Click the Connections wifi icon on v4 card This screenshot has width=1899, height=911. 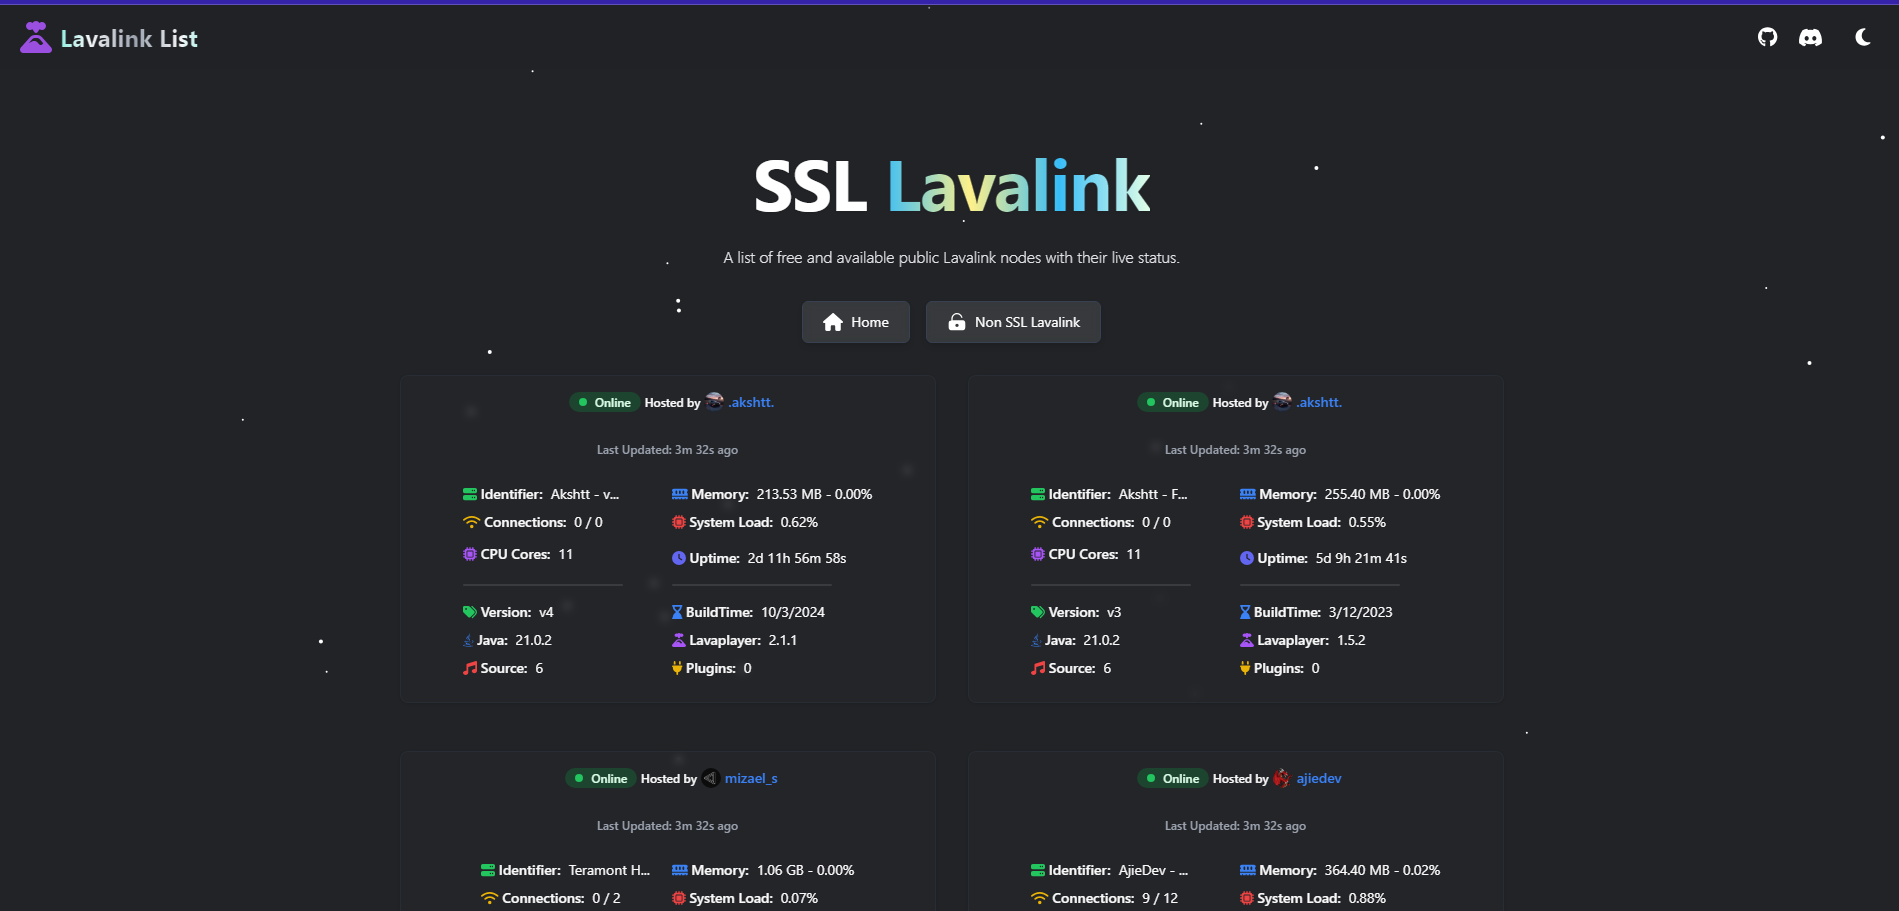click(471, 522)
